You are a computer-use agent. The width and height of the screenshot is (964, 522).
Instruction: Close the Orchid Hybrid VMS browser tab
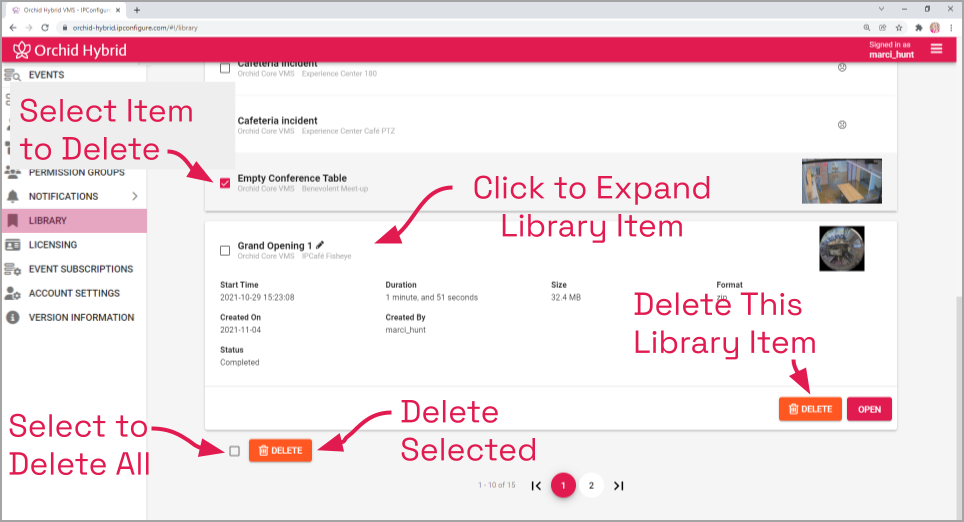click(118, 10)
